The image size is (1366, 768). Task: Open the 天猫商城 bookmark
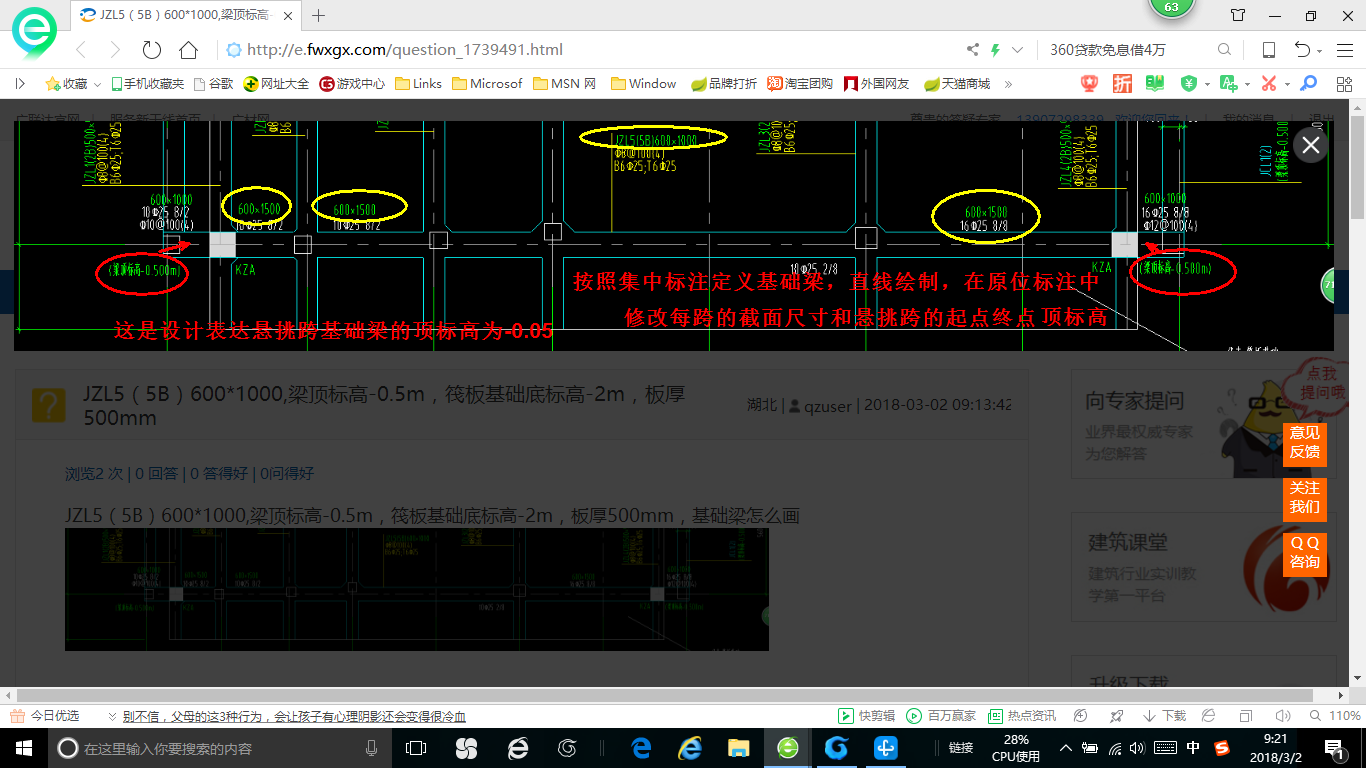(957, 84)
